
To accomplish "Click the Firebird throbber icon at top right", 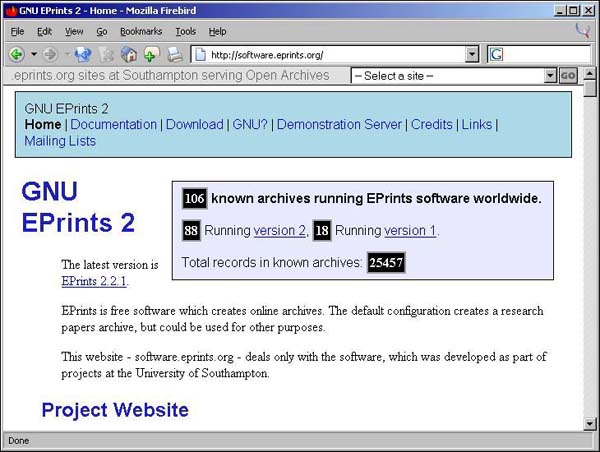I will point(583,31).
